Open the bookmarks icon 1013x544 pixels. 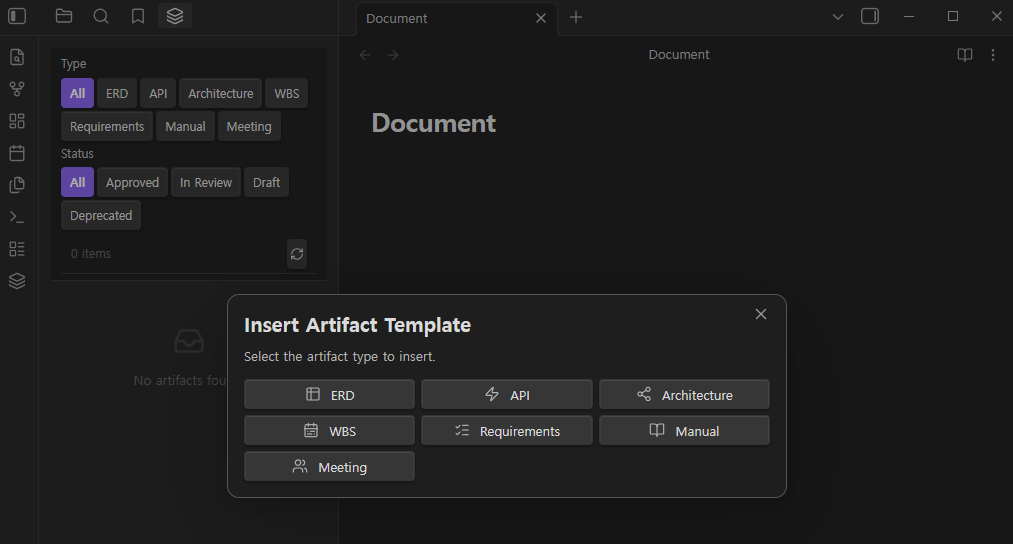click(138, 16)
